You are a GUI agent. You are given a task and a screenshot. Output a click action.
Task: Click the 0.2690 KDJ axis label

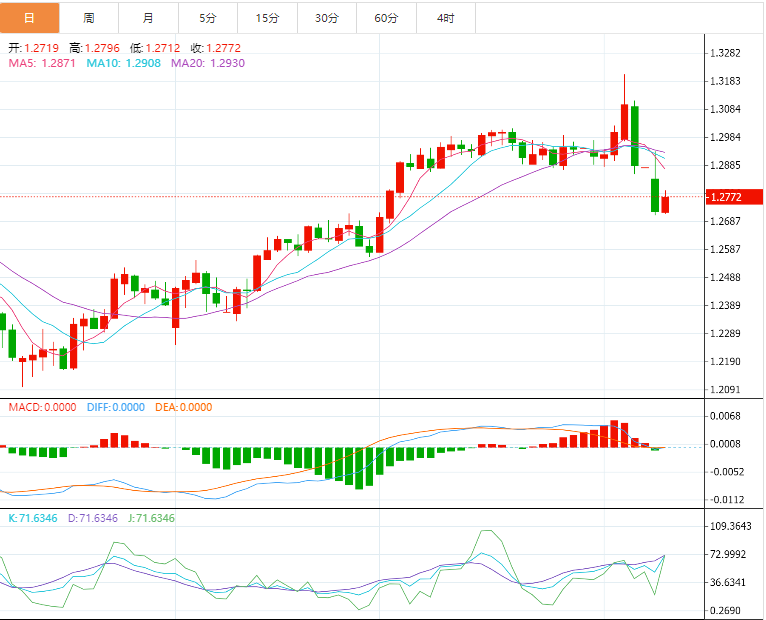pos(725,611)
